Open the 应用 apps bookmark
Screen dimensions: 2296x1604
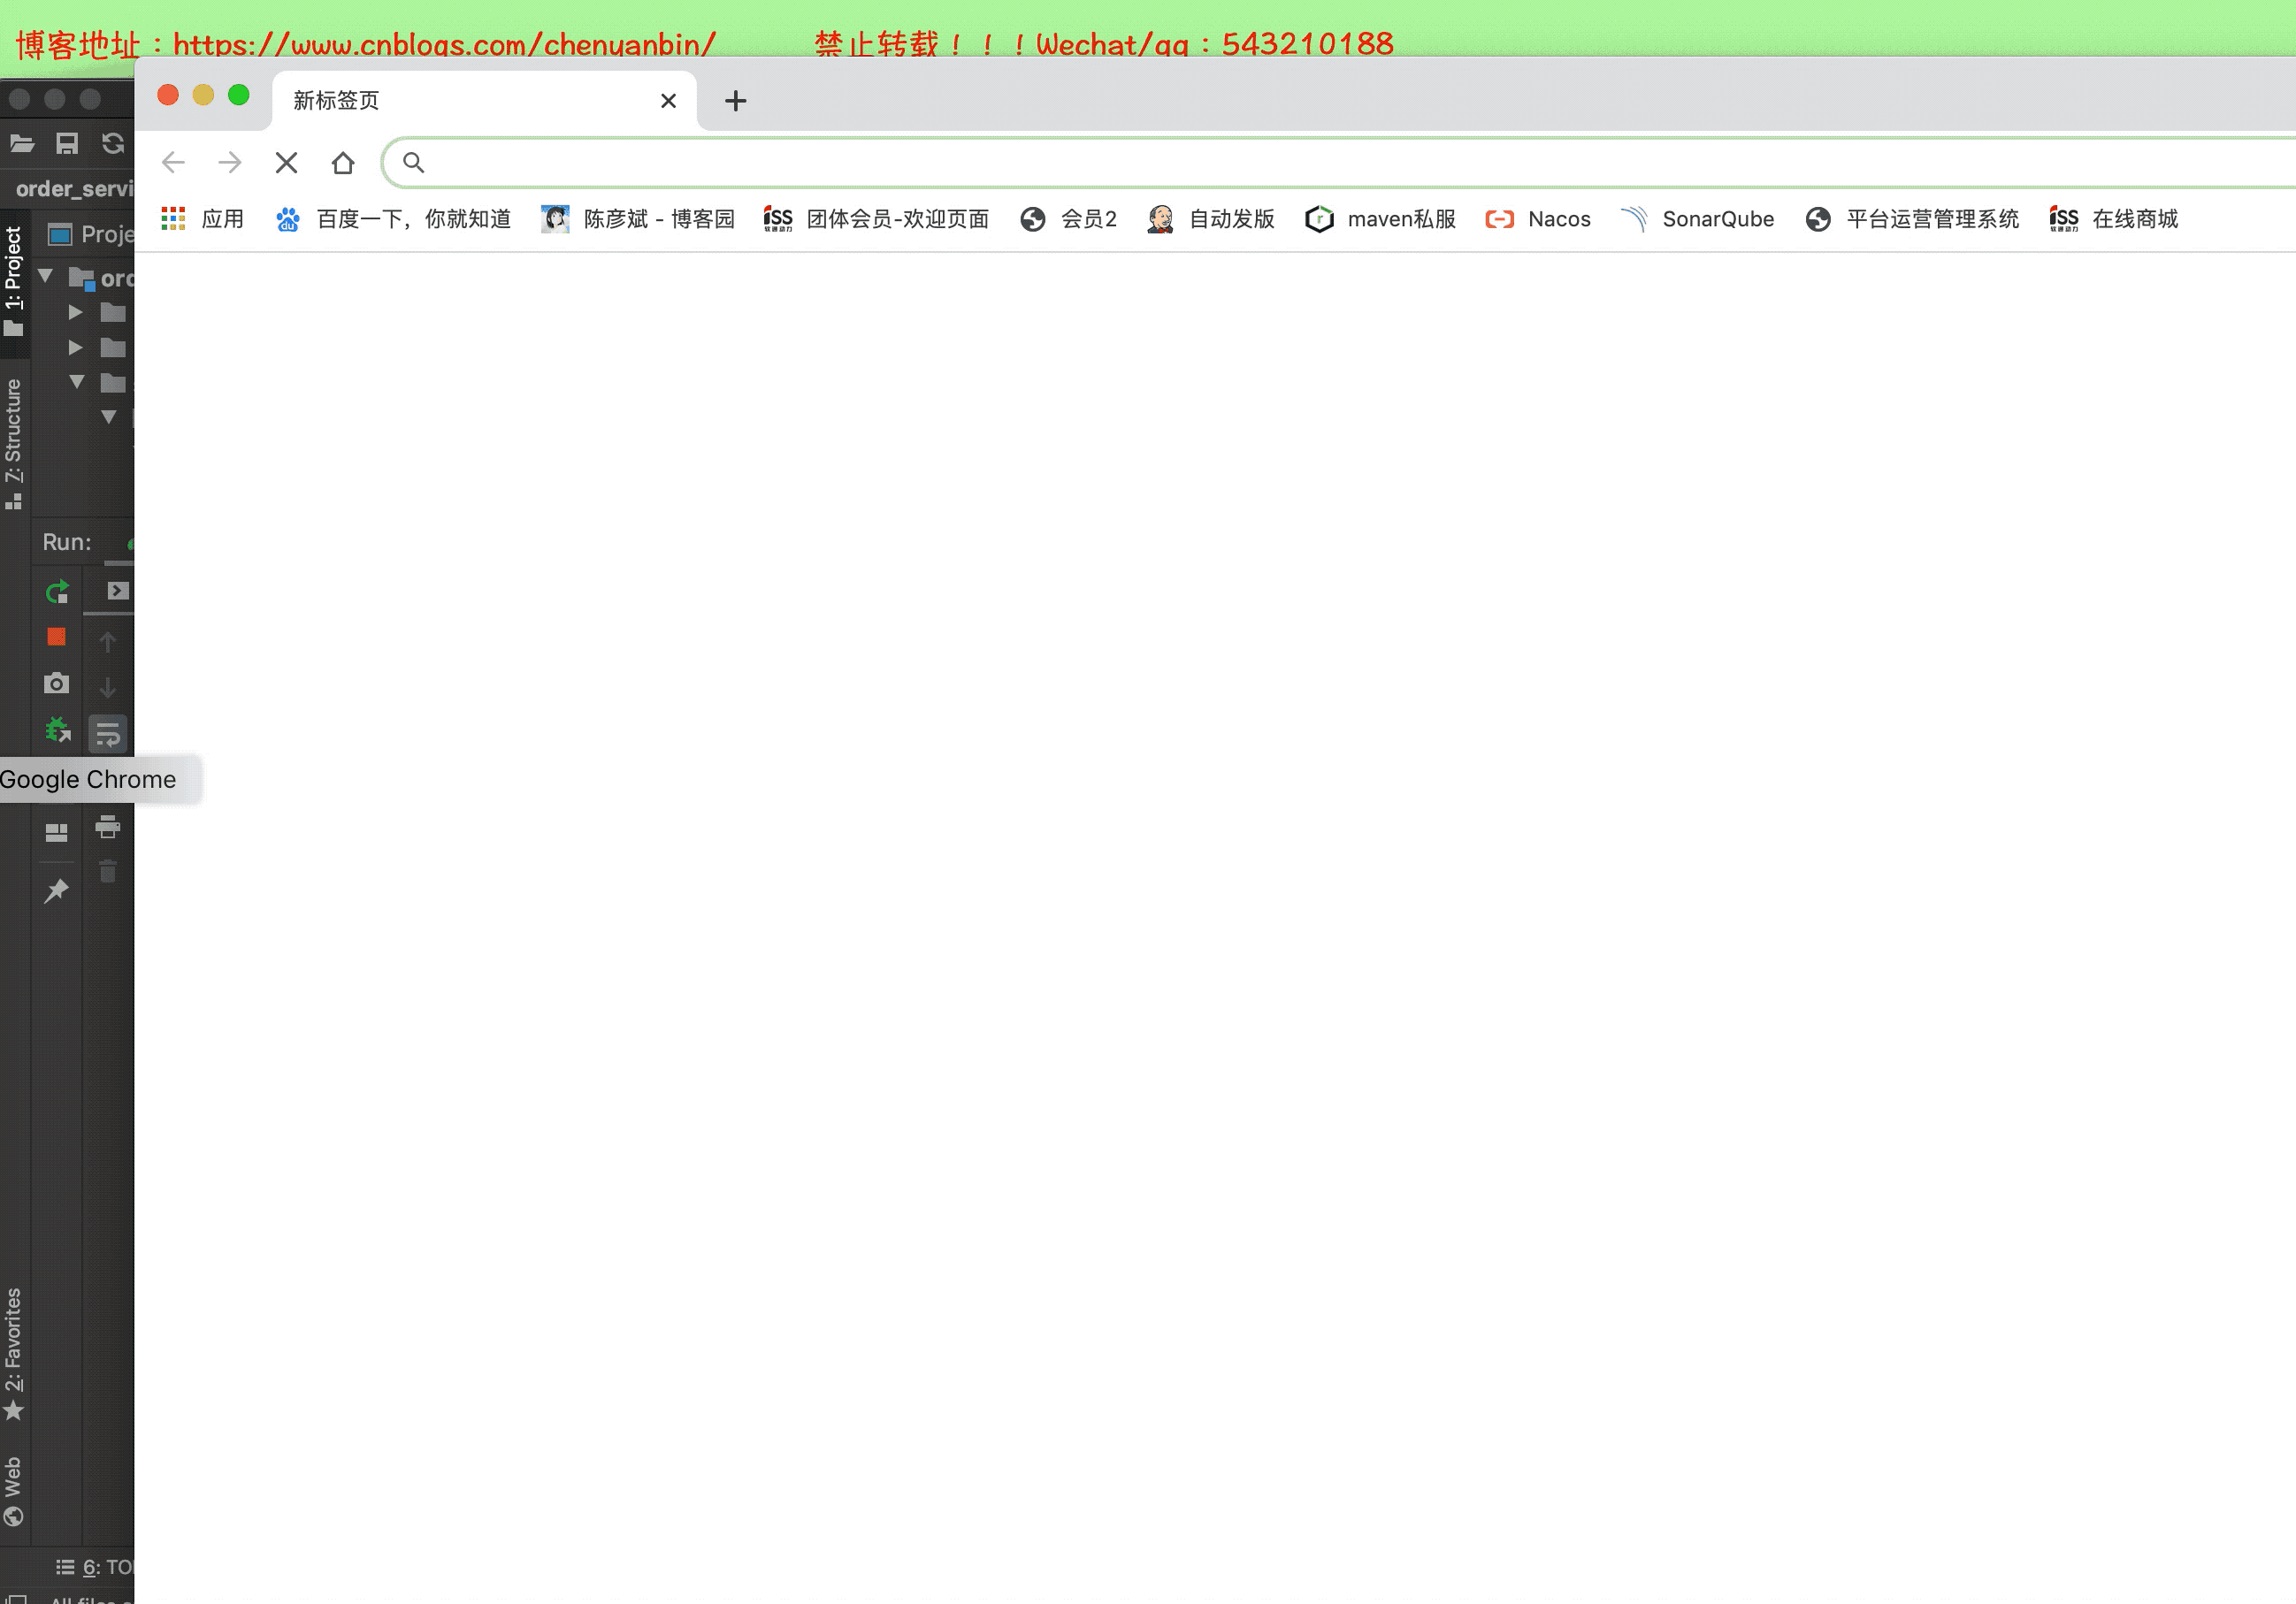tap(202, 219)
